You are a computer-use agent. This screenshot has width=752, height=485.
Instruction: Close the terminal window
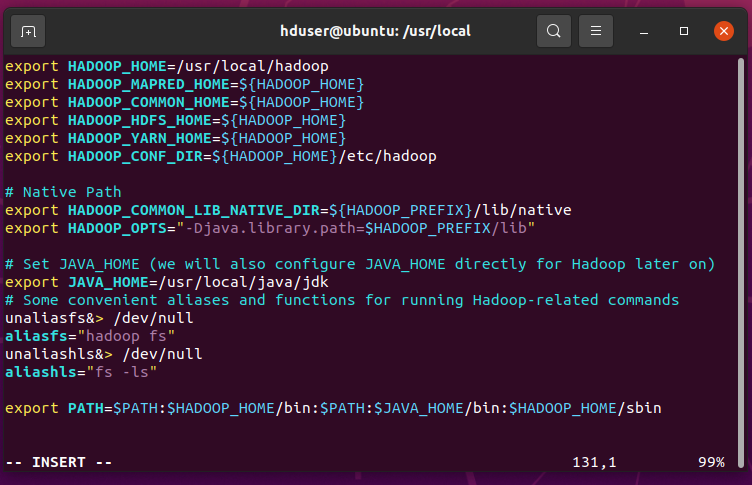pos(724,31)
